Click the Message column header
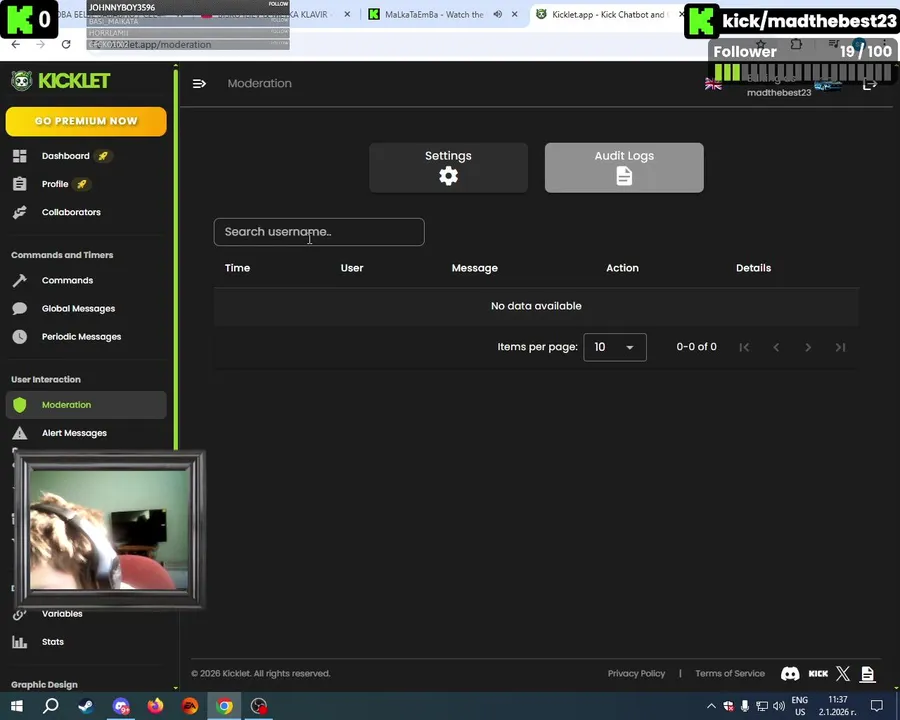 475,268
